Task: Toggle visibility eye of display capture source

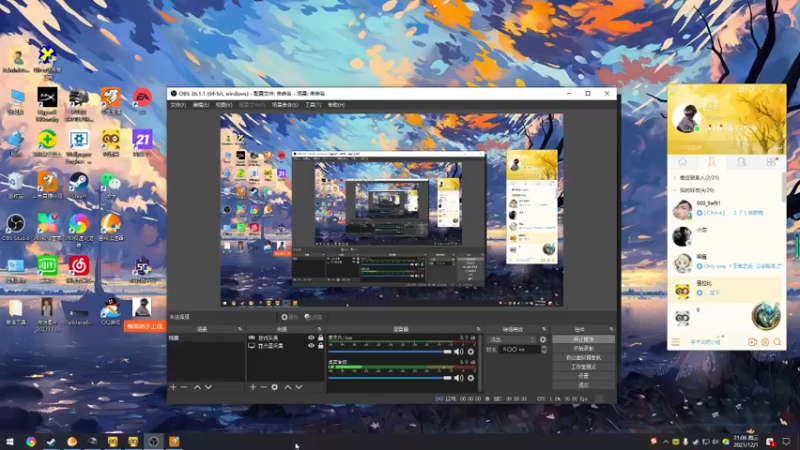Action: tap(311, 345)
